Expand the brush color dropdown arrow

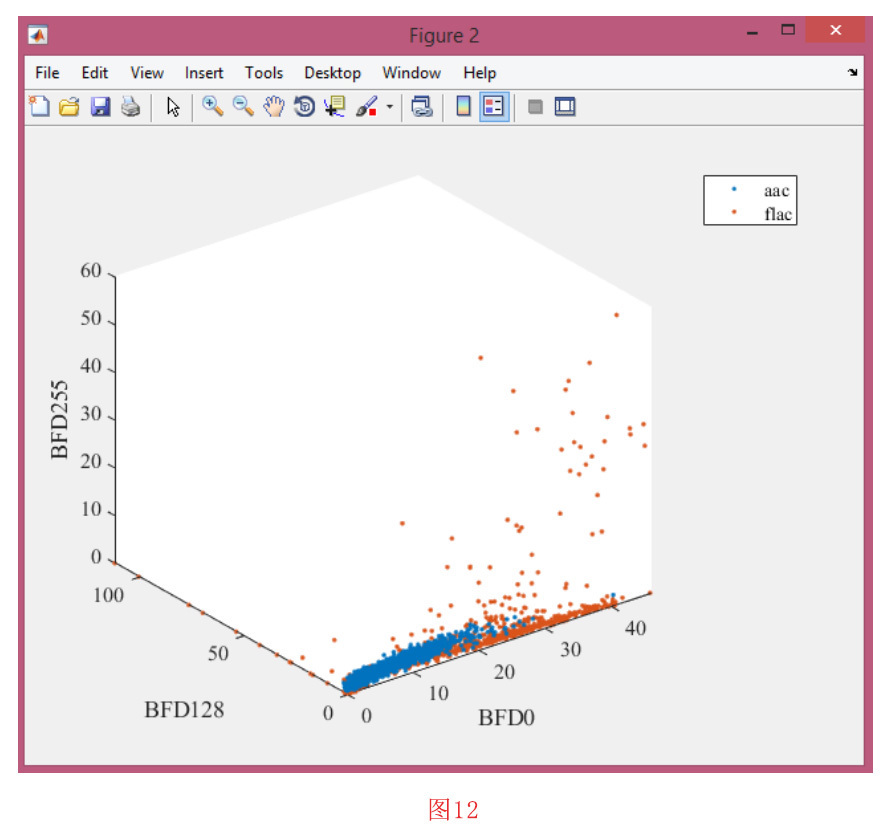[389, 106]
